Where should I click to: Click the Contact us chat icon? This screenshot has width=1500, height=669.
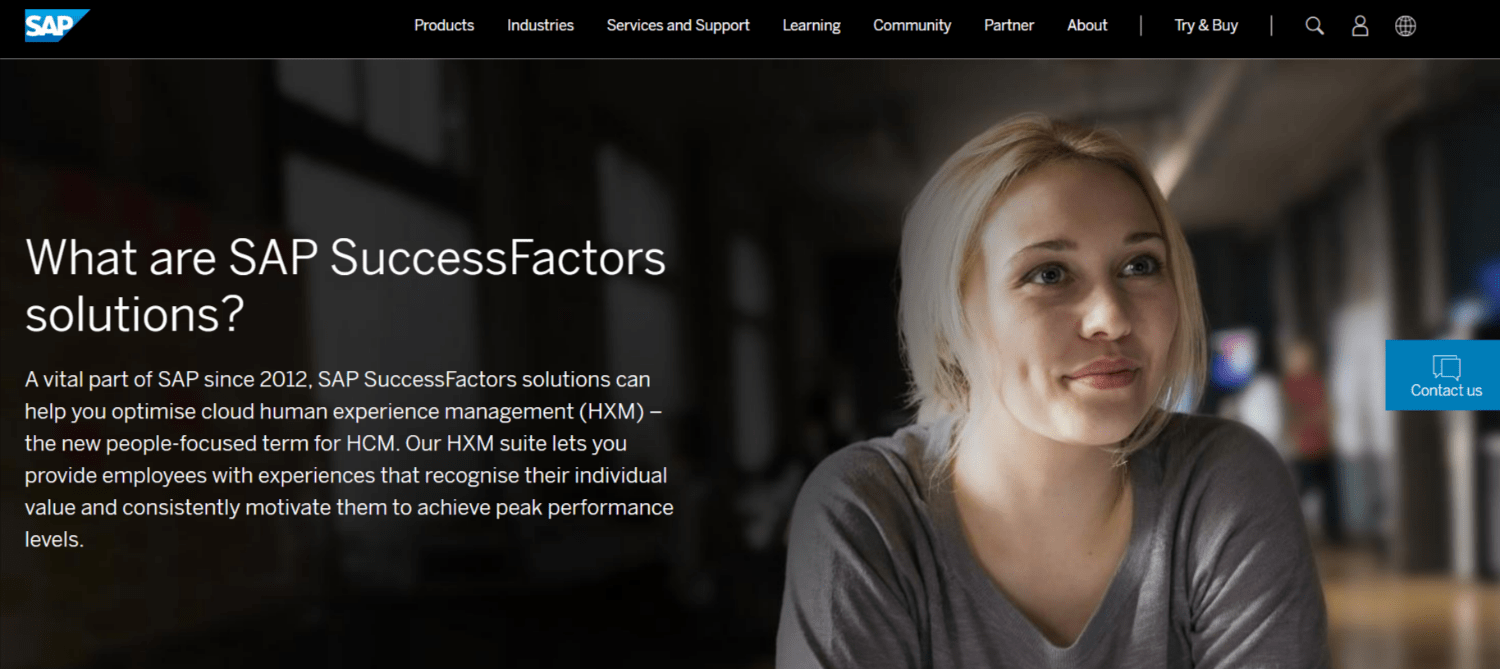pos(1446,366)
